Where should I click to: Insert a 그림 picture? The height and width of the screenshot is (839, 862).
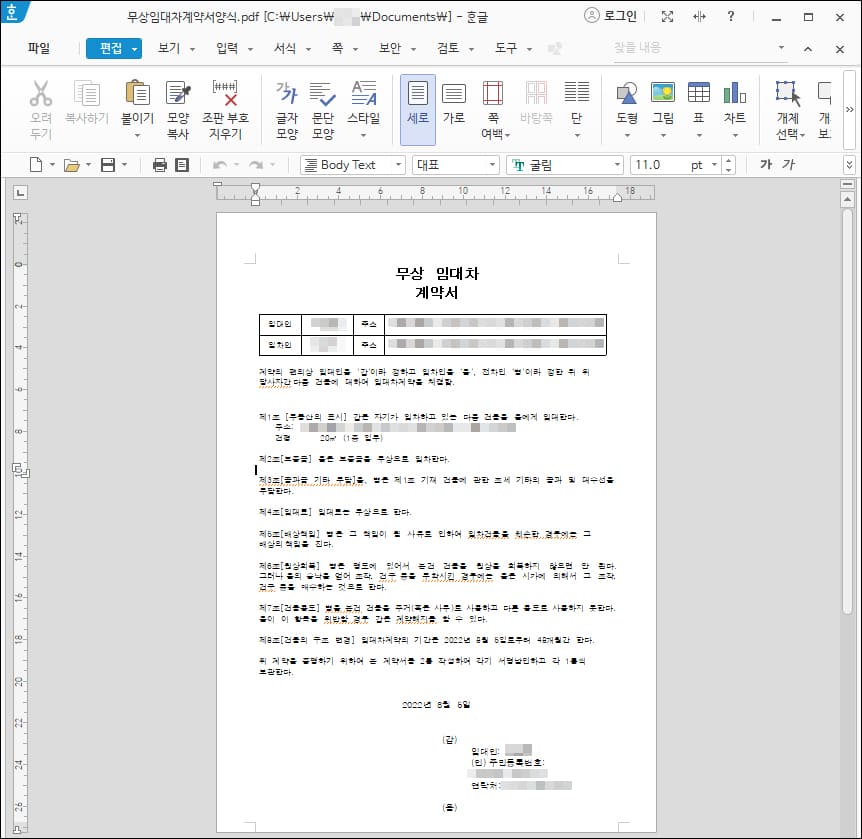(662, 92)
